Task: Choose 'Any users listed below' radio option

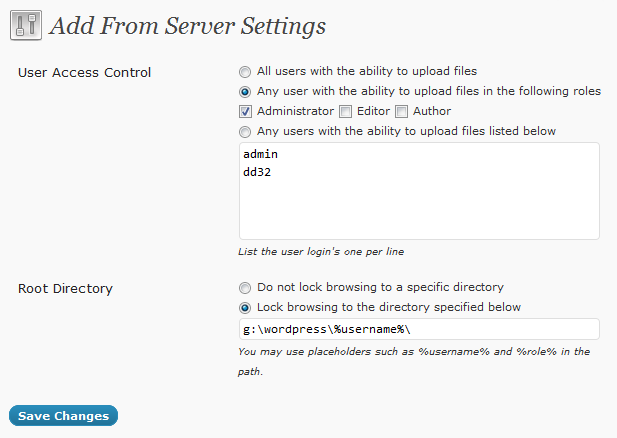Action: pos(245,131)
